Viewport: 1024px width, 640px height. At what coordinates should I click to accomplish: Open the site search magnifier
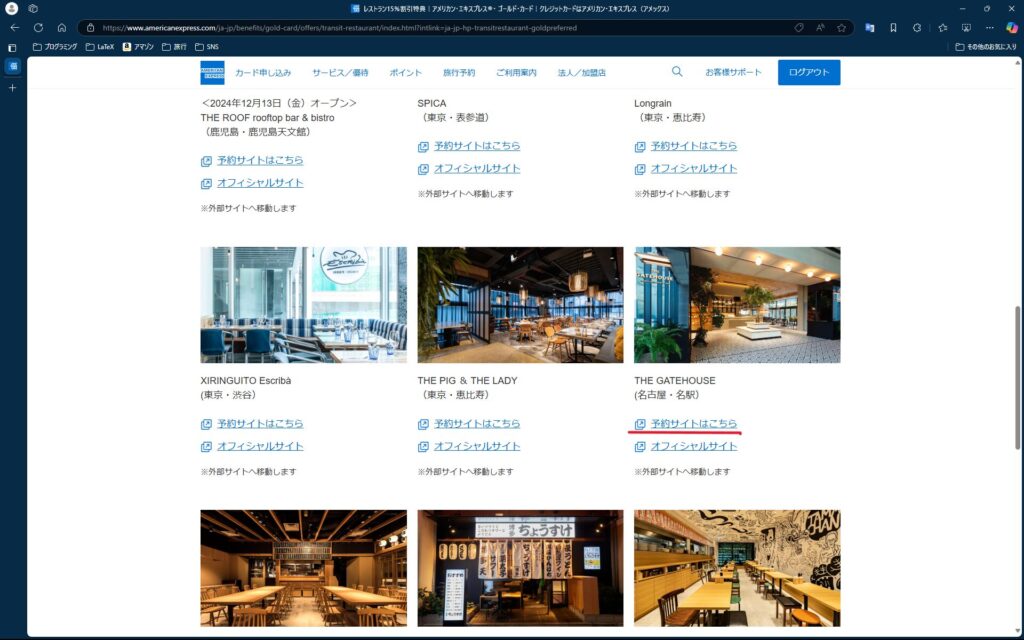click(677, 72)
